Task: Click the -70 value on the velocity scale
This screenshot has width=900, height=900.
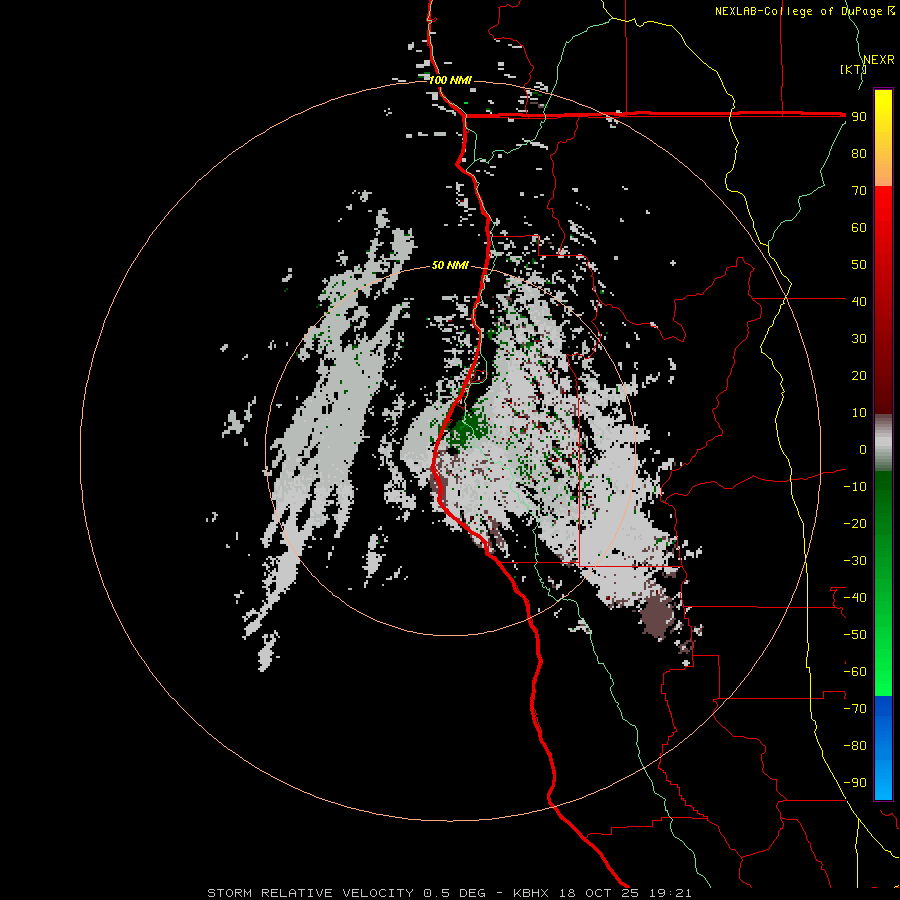Action: (855, 709)
